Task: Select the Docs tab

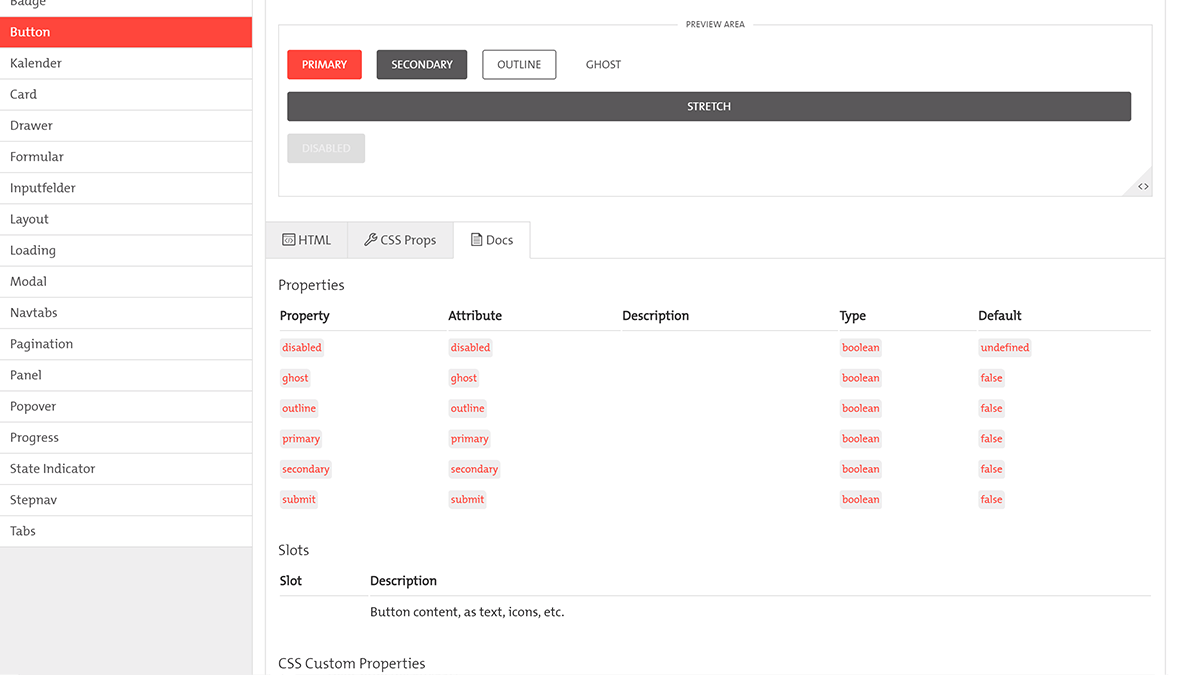Action: click(x=492, y=239)
